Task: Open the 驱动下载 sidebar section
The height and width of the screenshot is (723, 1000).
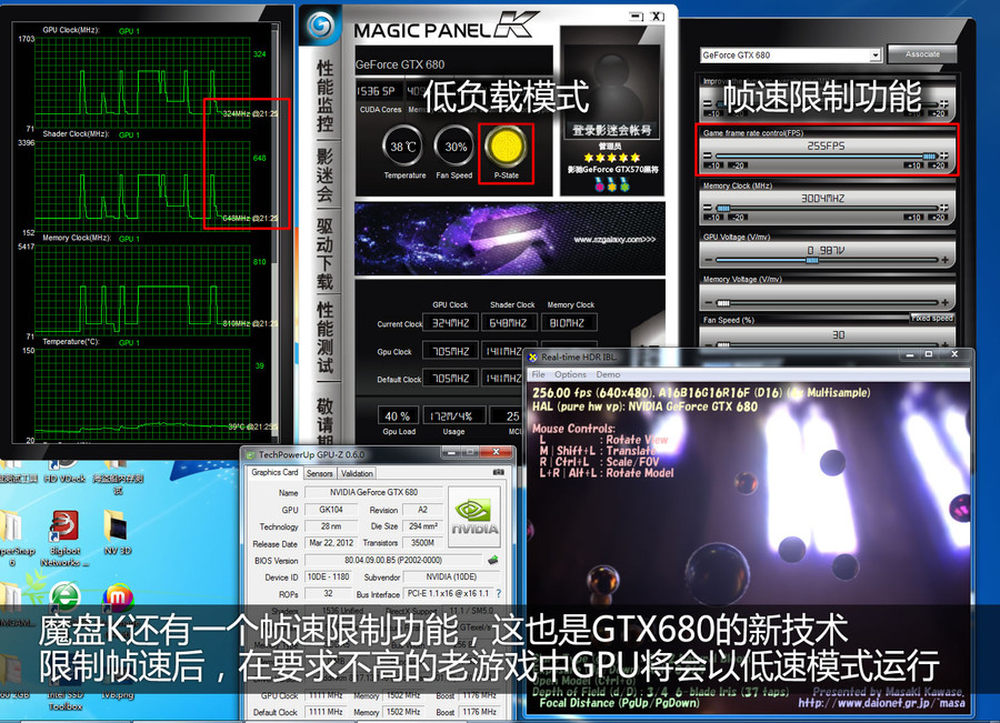Action: 325,254
